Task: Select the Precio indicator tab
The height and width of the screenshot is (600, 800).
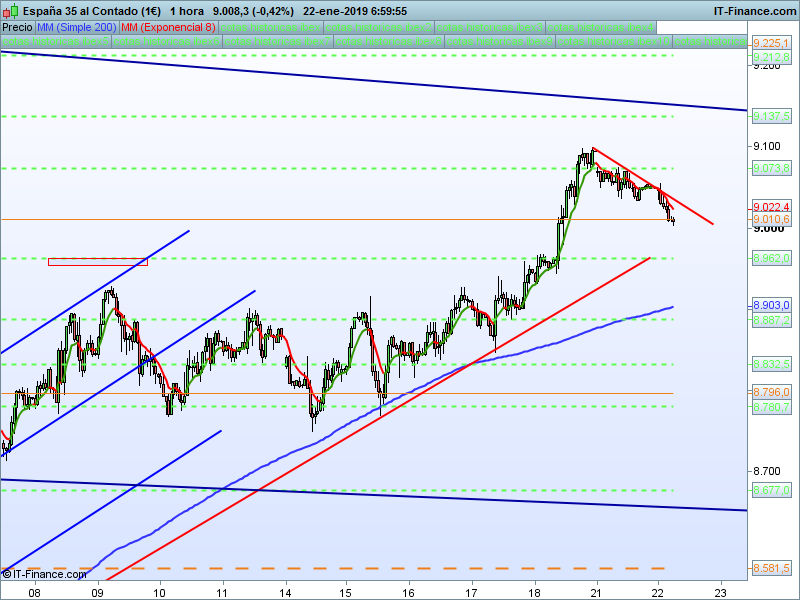Action: (17, 27)
